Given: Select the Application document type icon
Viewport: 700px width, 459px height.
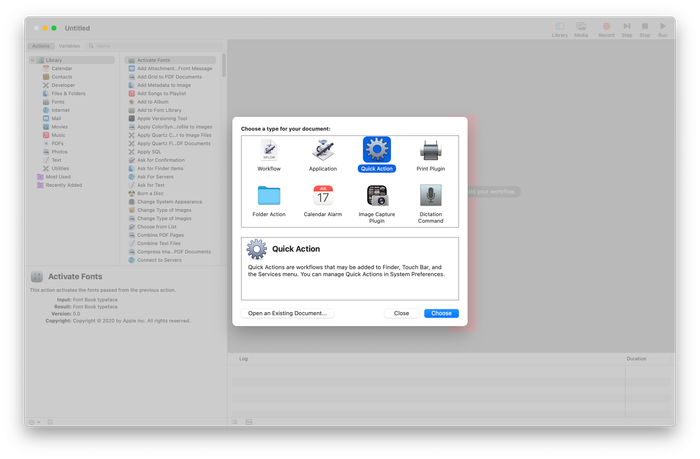Looking at the screenshot, I should tap(323, 150).
